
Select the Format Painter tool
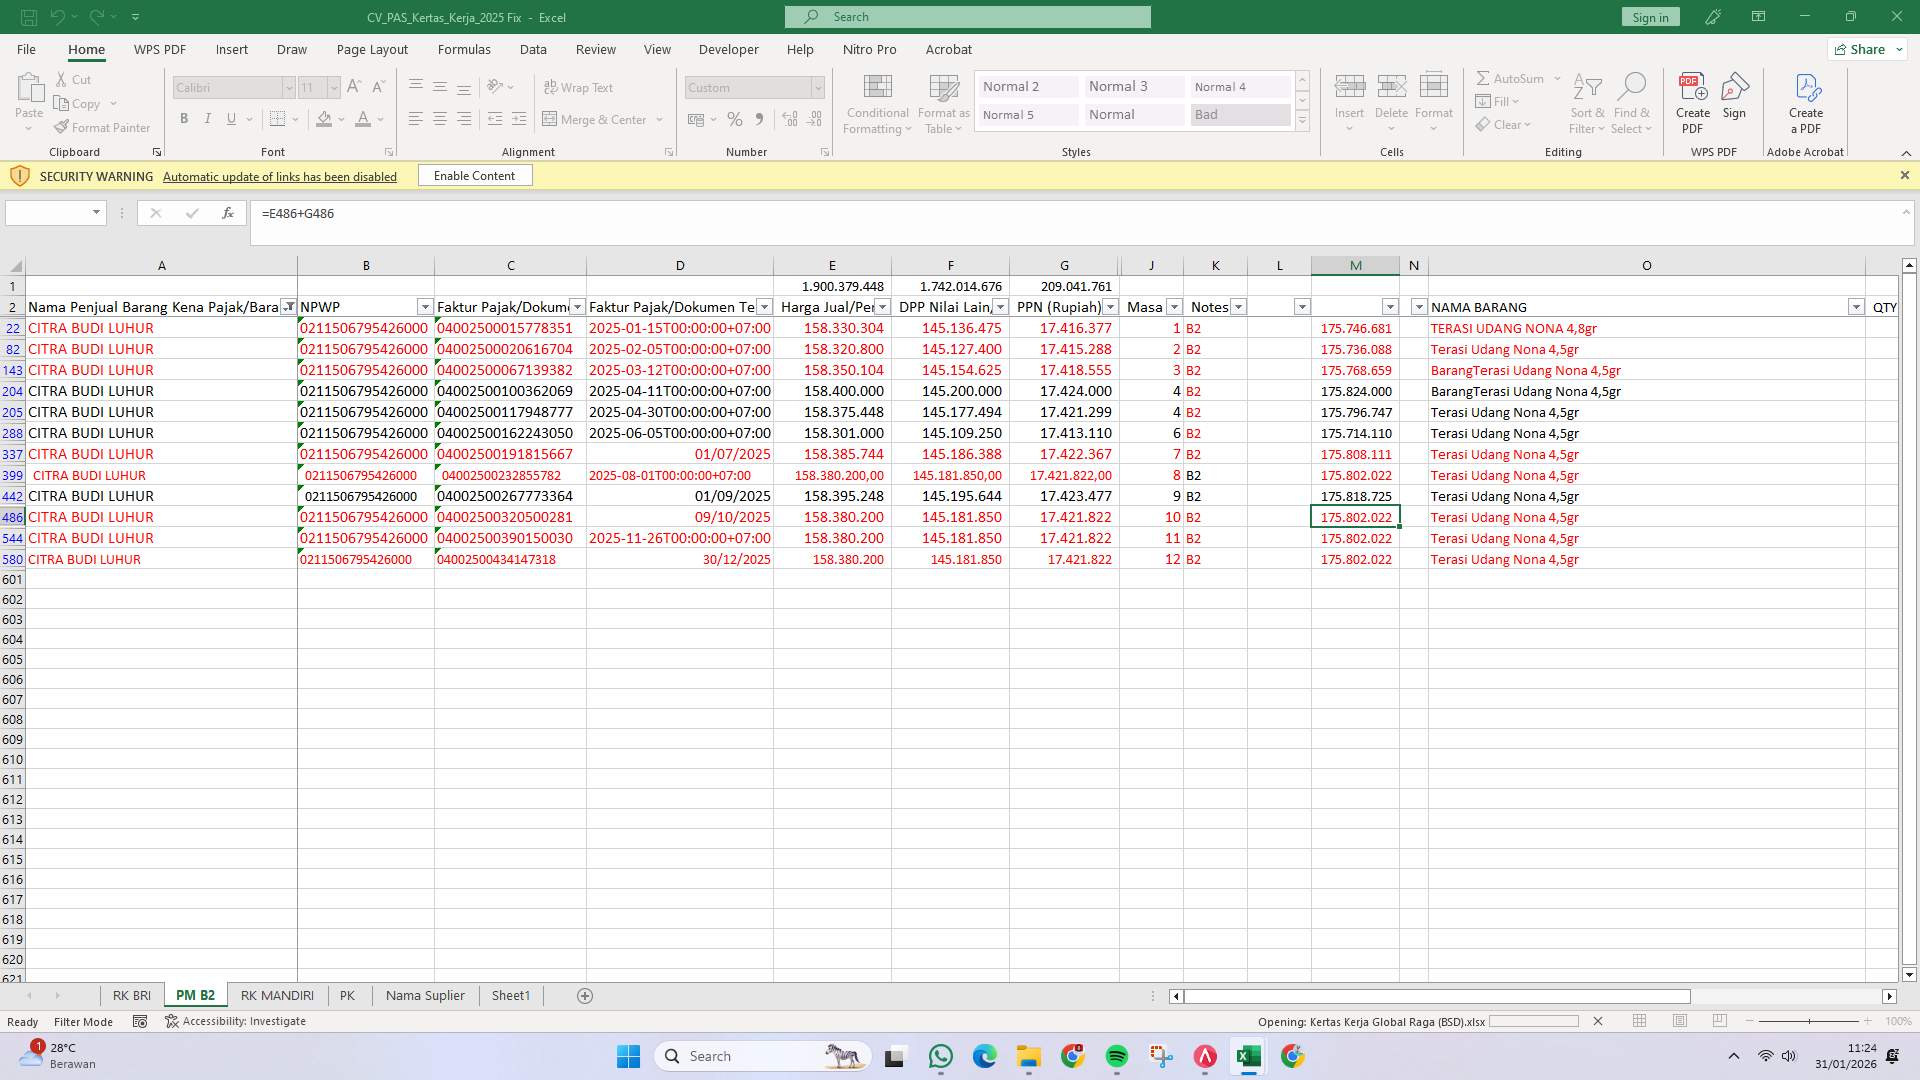coord(103,127)
